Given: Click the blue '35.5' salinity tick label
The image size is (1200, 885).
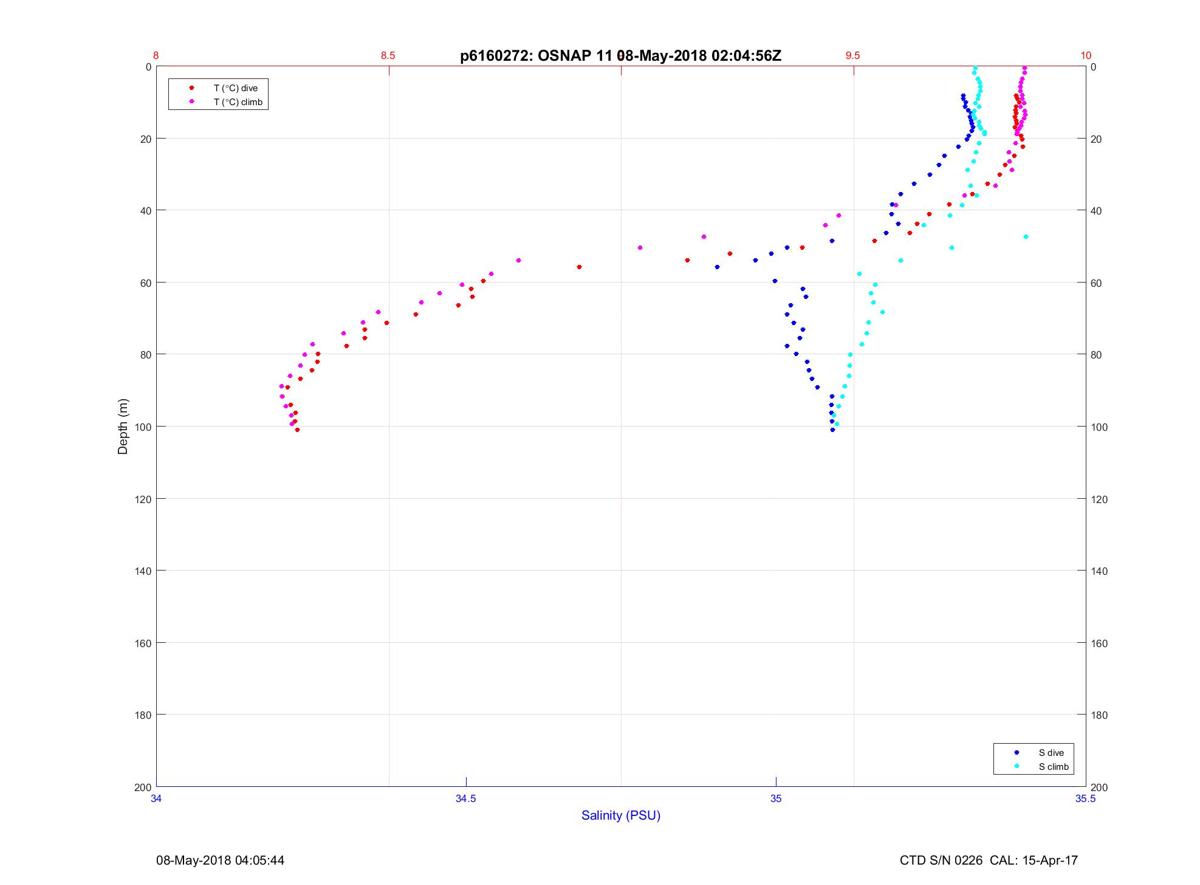Looking at the screenshot, I should click(1085, 798).
